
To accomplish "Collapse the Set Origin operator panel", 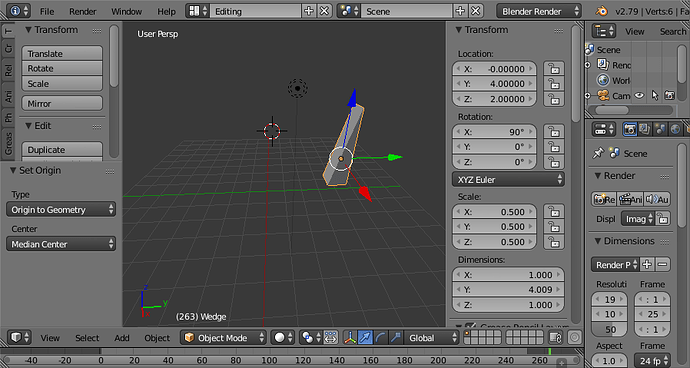I will click(x=13, y=170).
